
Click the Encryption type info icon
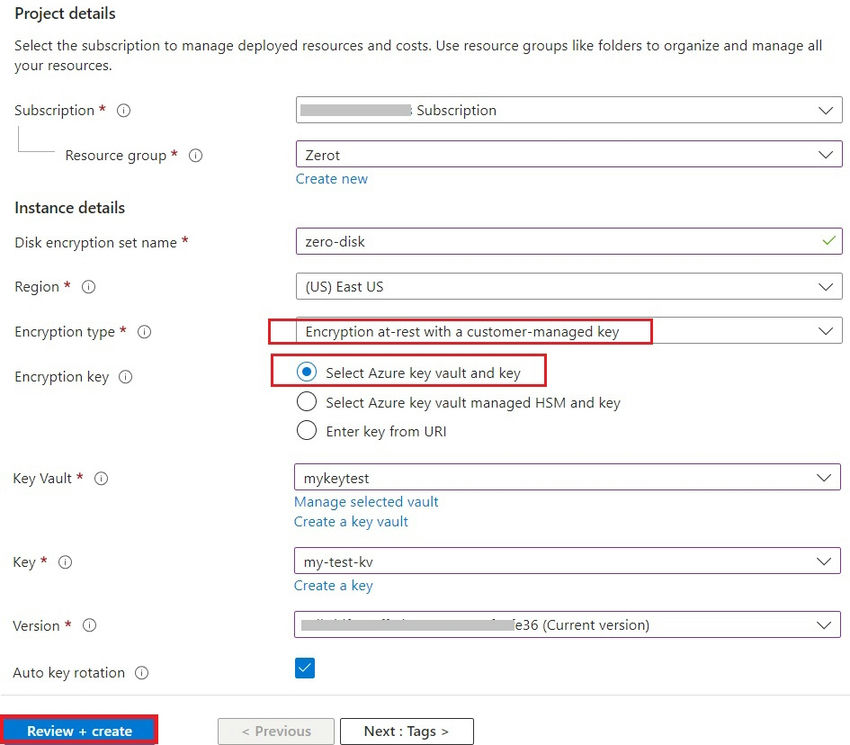tap(144, 332)
